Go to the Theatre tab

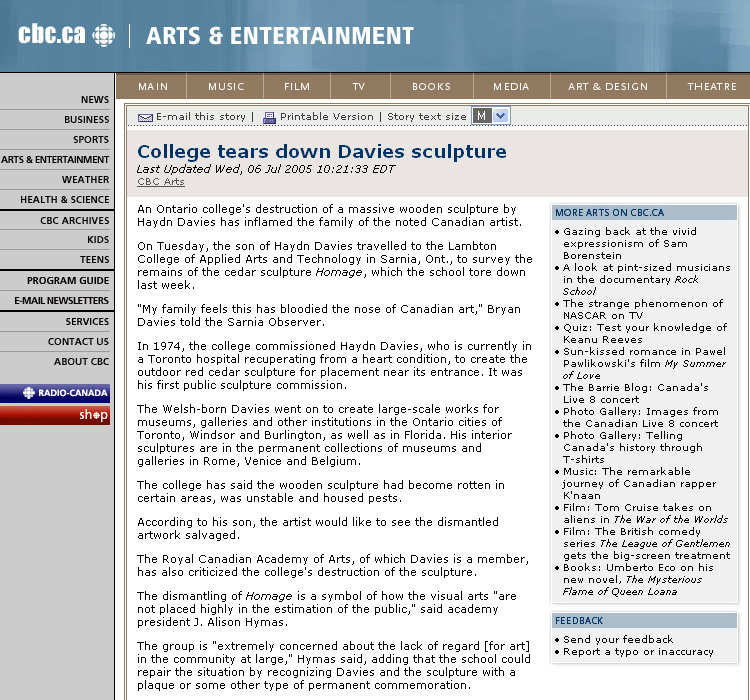(712, 87)
